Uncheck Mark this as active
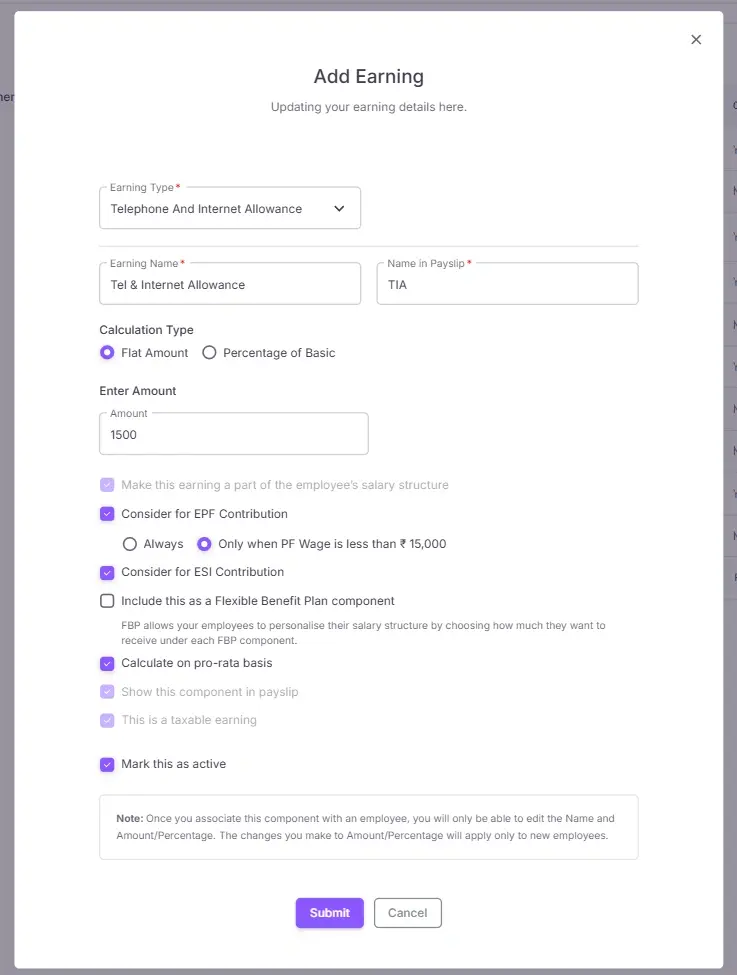Viewport: 737px width, 975px height. point(107,764)
